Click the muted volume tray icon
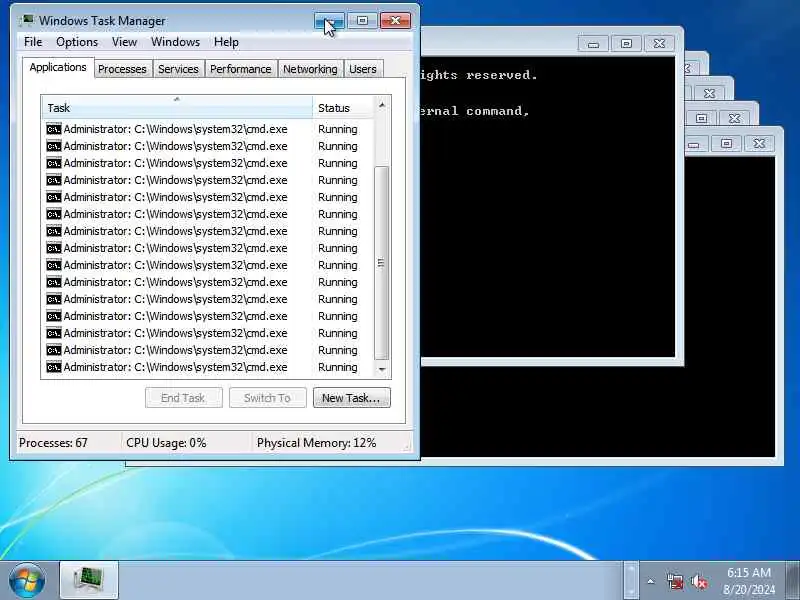The width and height of the screenshot is (800, 600). point(699,581)
